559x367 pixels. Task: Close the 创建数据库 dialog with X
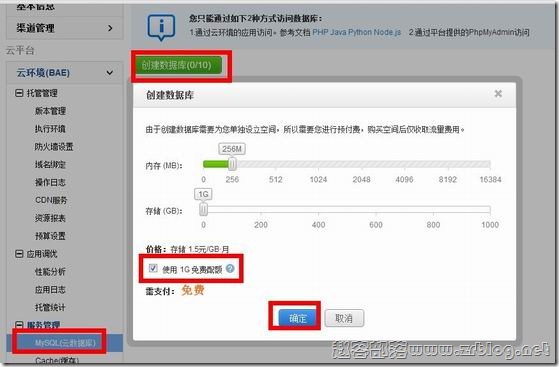coord(498,94)
